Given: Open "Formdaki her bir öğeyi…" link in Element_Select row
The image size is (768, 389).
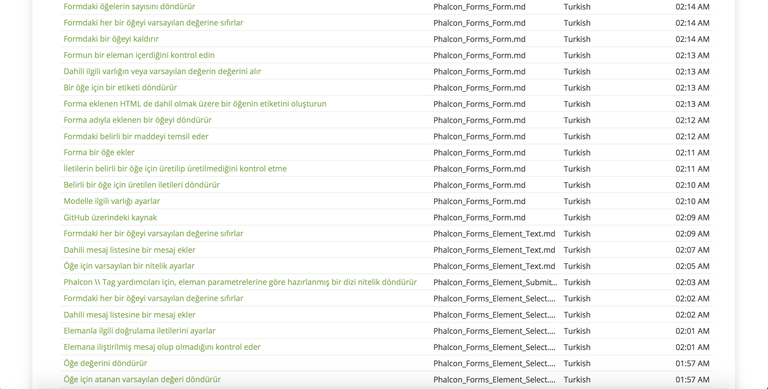Looking at the screenshot, I should 153,298.
